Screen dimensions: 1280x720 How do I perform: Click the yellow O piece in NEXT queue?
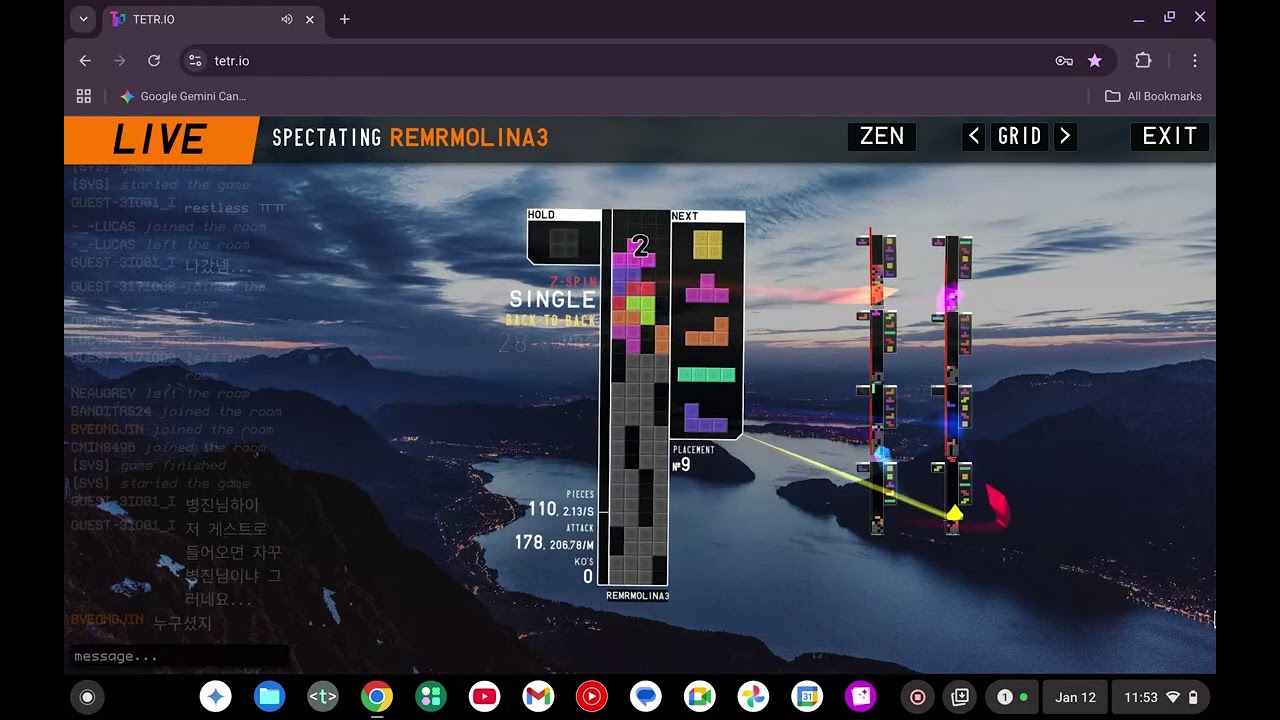tap(707, 245)
